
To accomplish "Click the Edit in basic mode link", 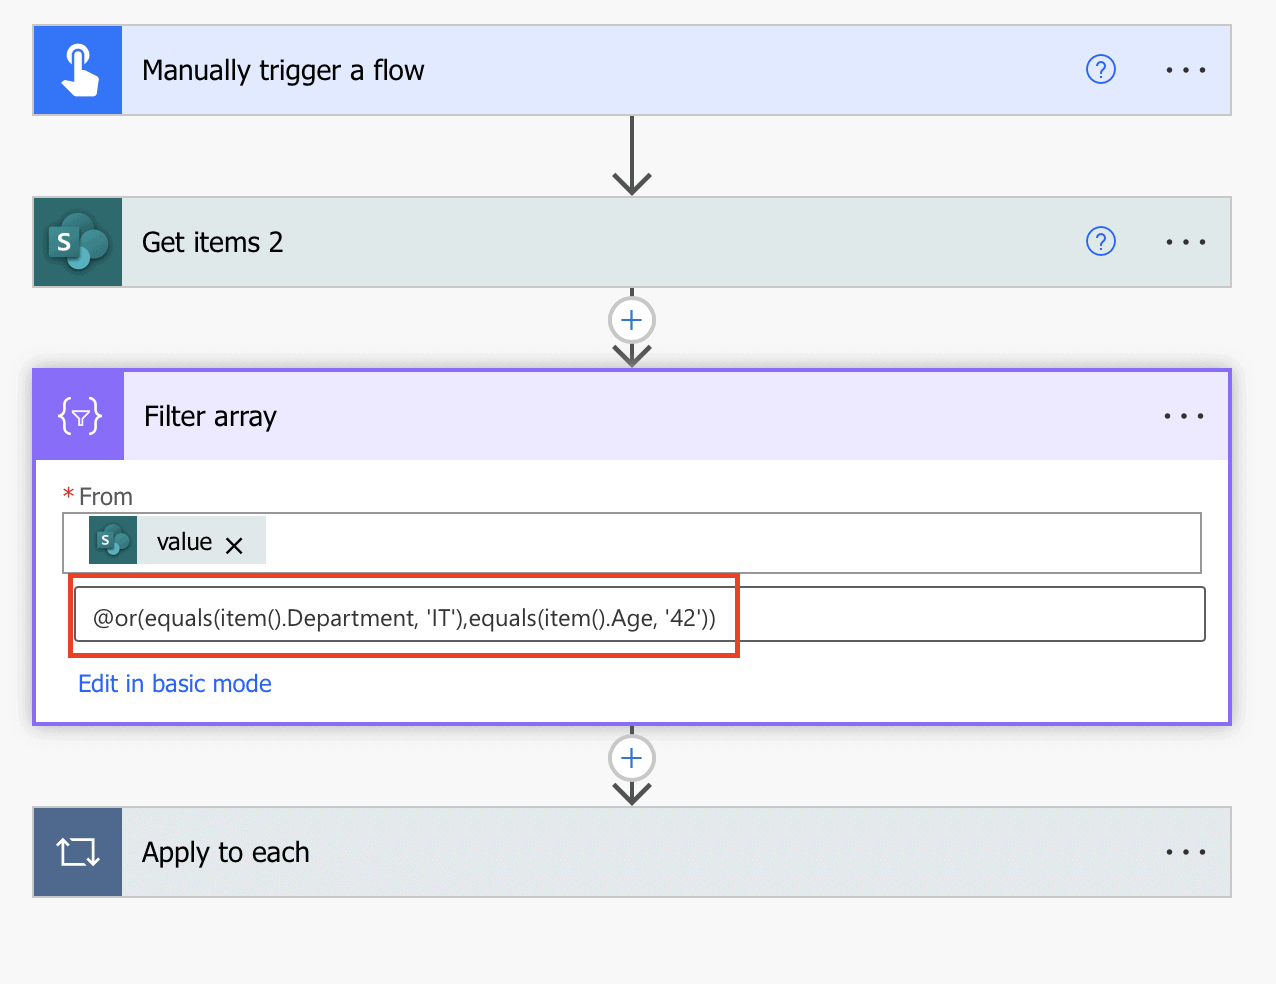I will [x=175, y=684].
